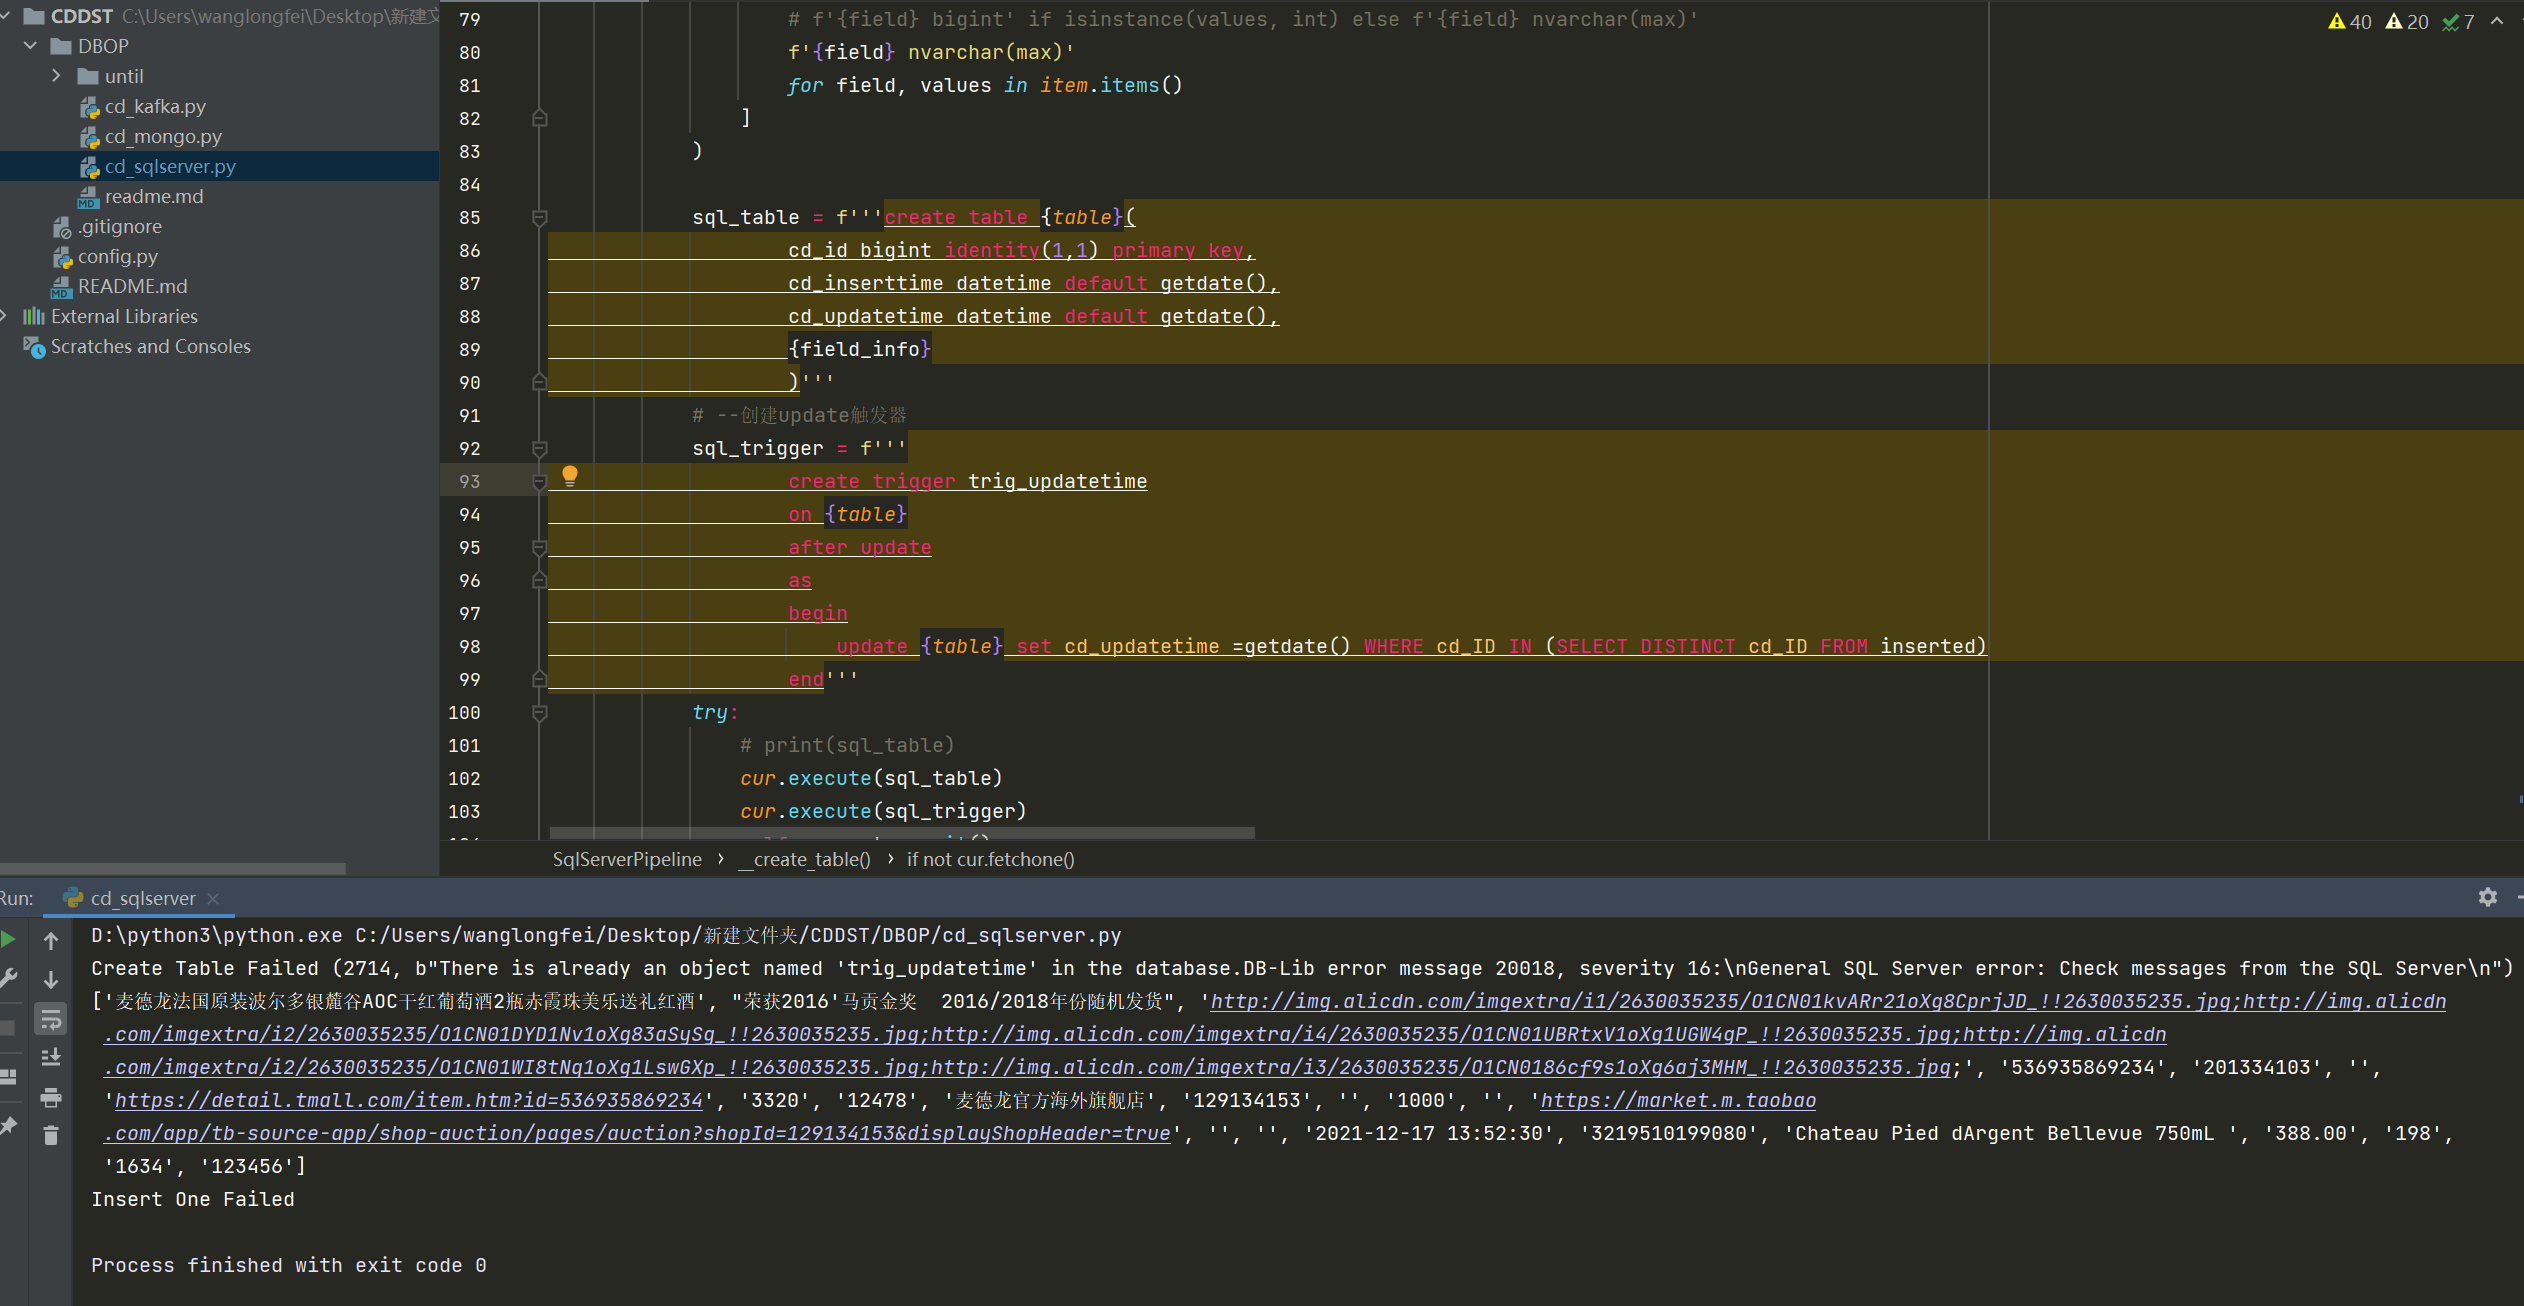Click the 20 weak warnings indicator

2407,22
